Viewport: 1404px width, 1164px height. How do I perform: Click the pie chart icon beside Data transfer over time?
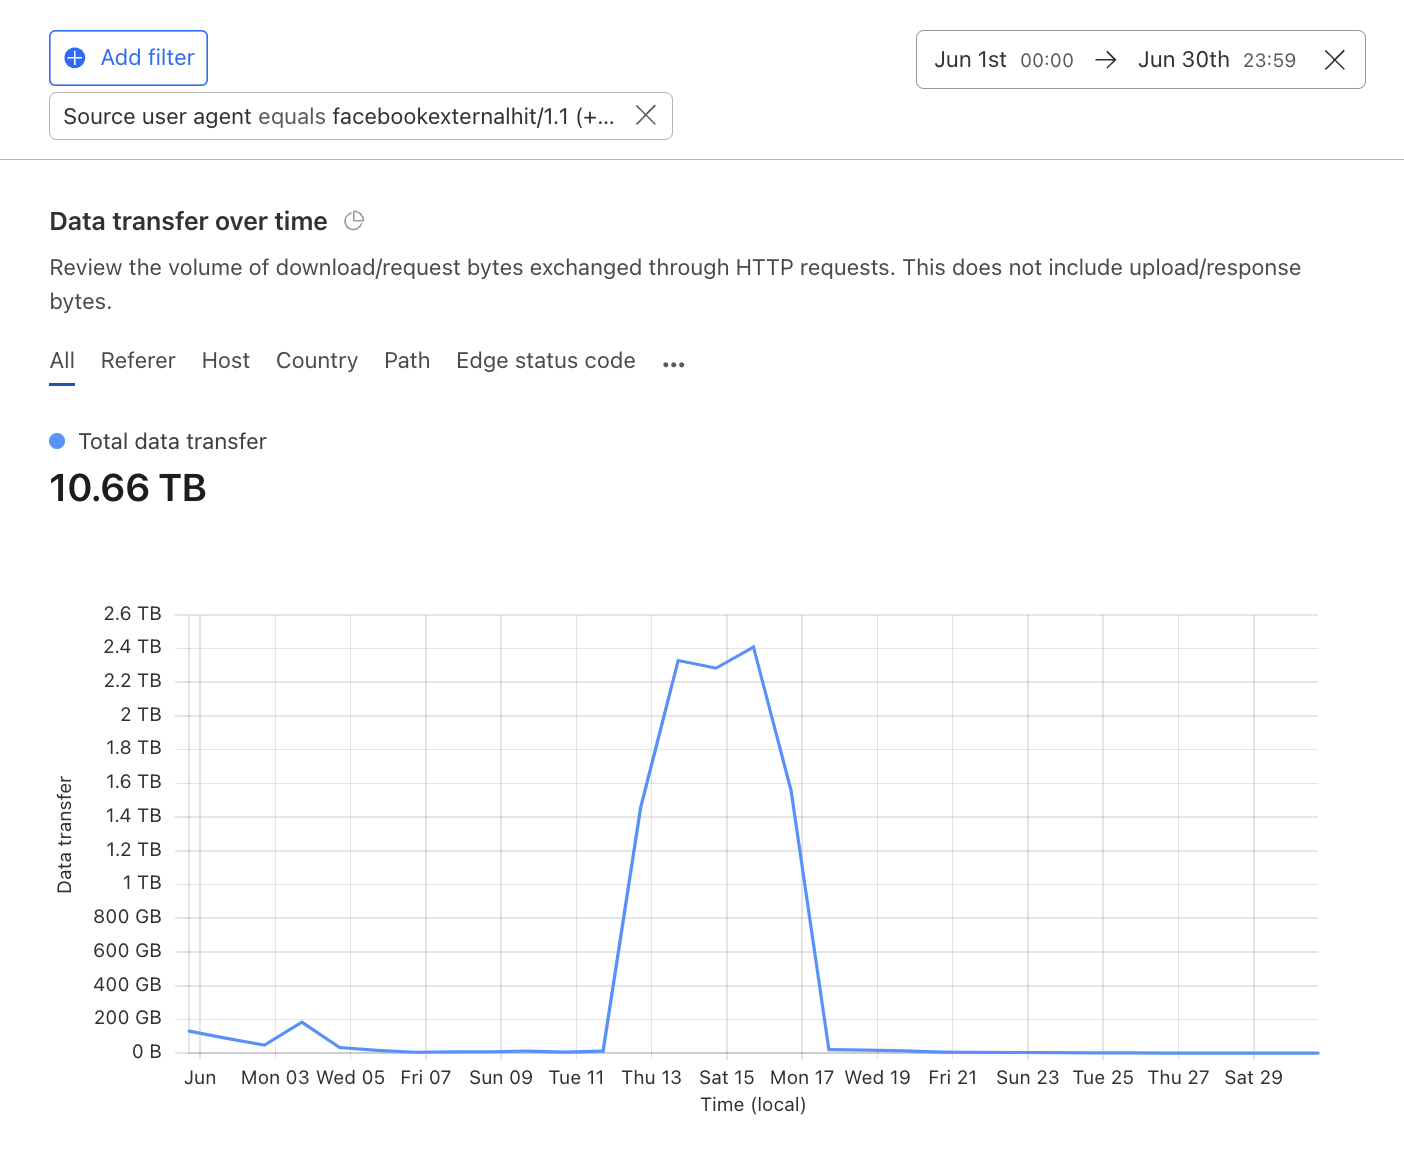pos(354,220)
